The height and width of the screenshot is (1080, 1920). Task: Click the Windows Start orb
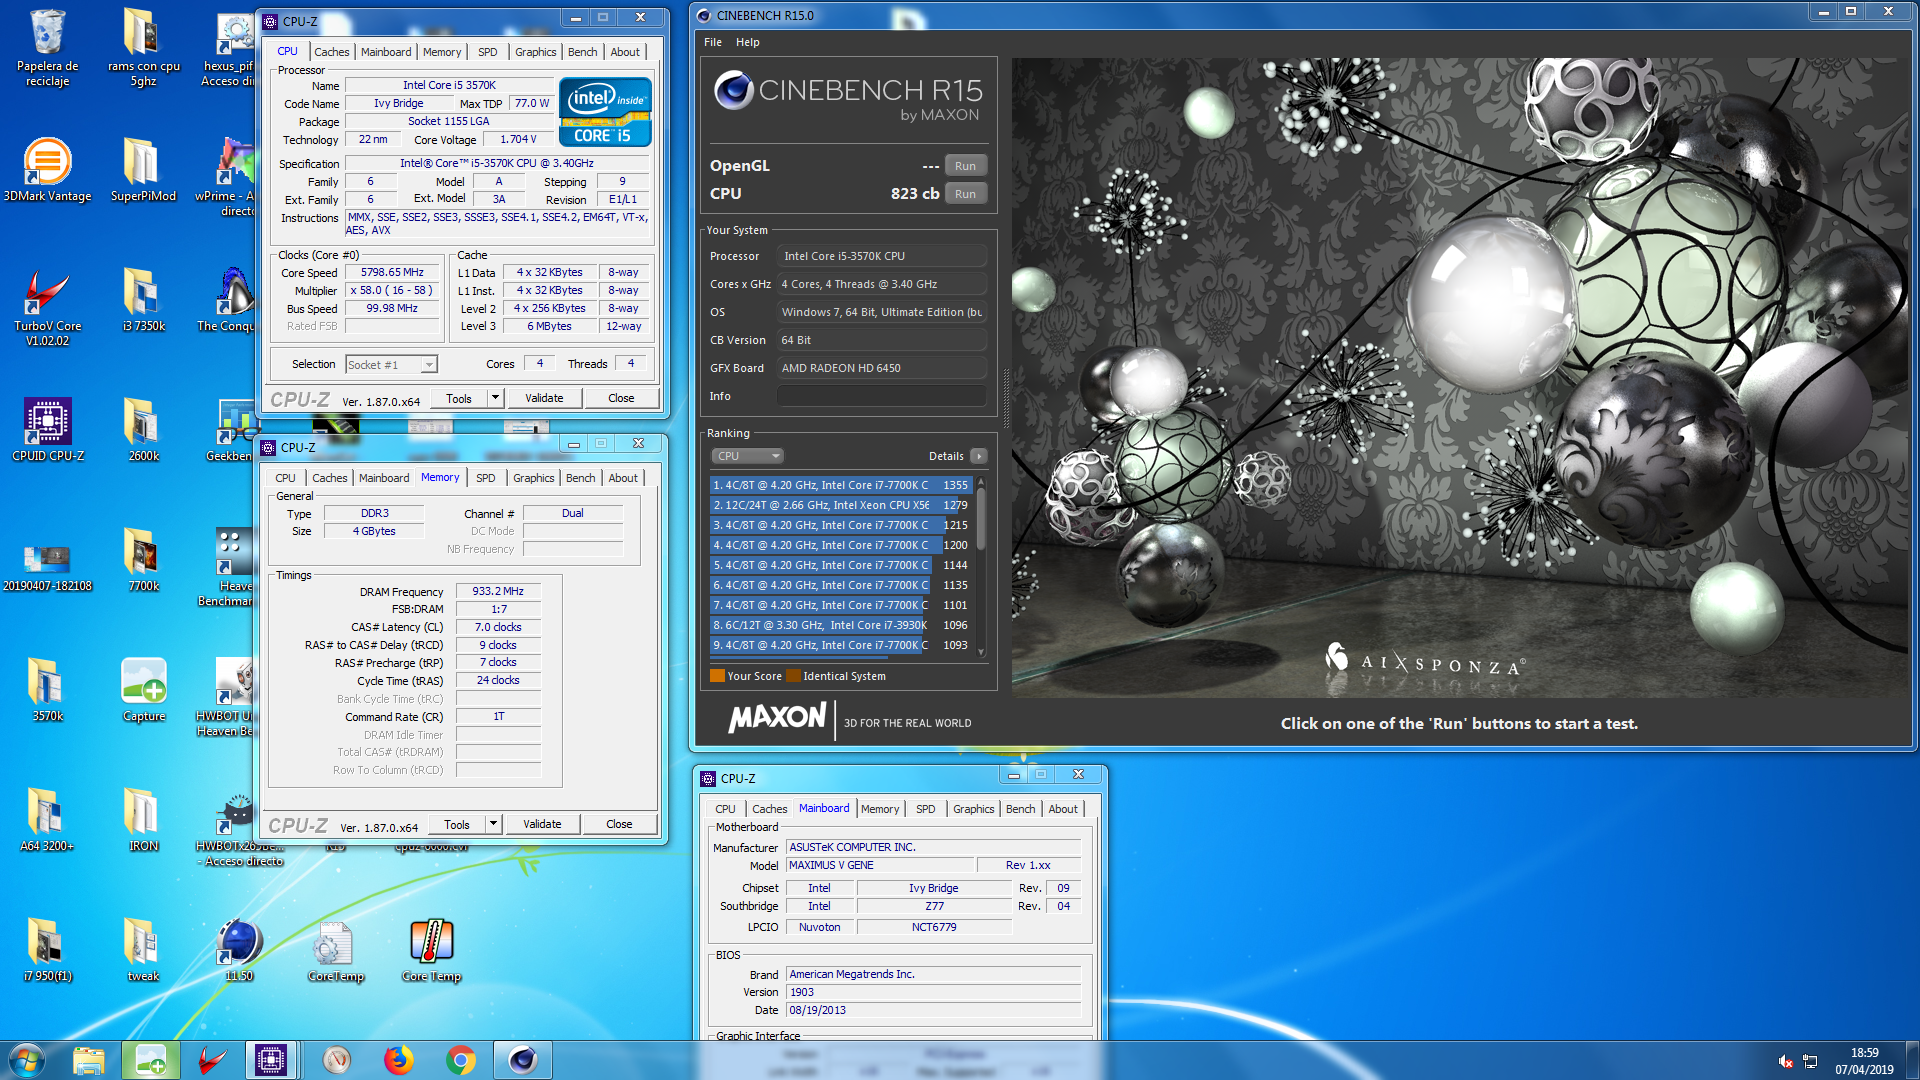[27, 1060]
